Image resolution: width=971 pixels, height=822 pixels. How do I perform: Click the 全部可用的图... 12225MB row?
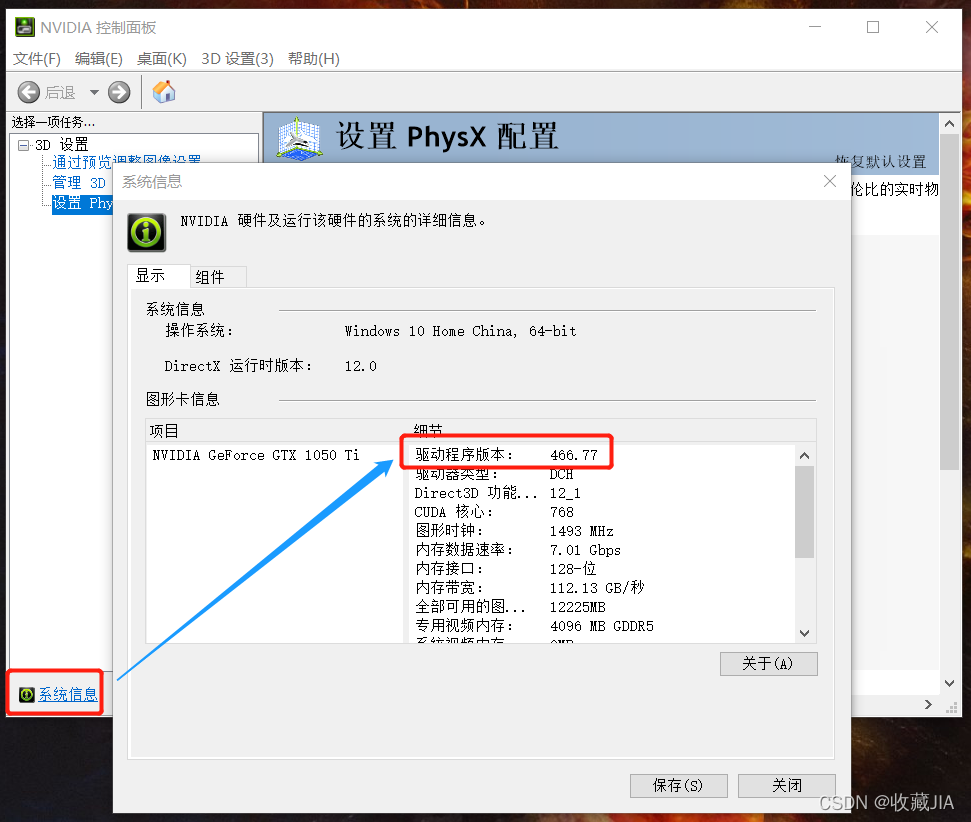coord(510,607)
